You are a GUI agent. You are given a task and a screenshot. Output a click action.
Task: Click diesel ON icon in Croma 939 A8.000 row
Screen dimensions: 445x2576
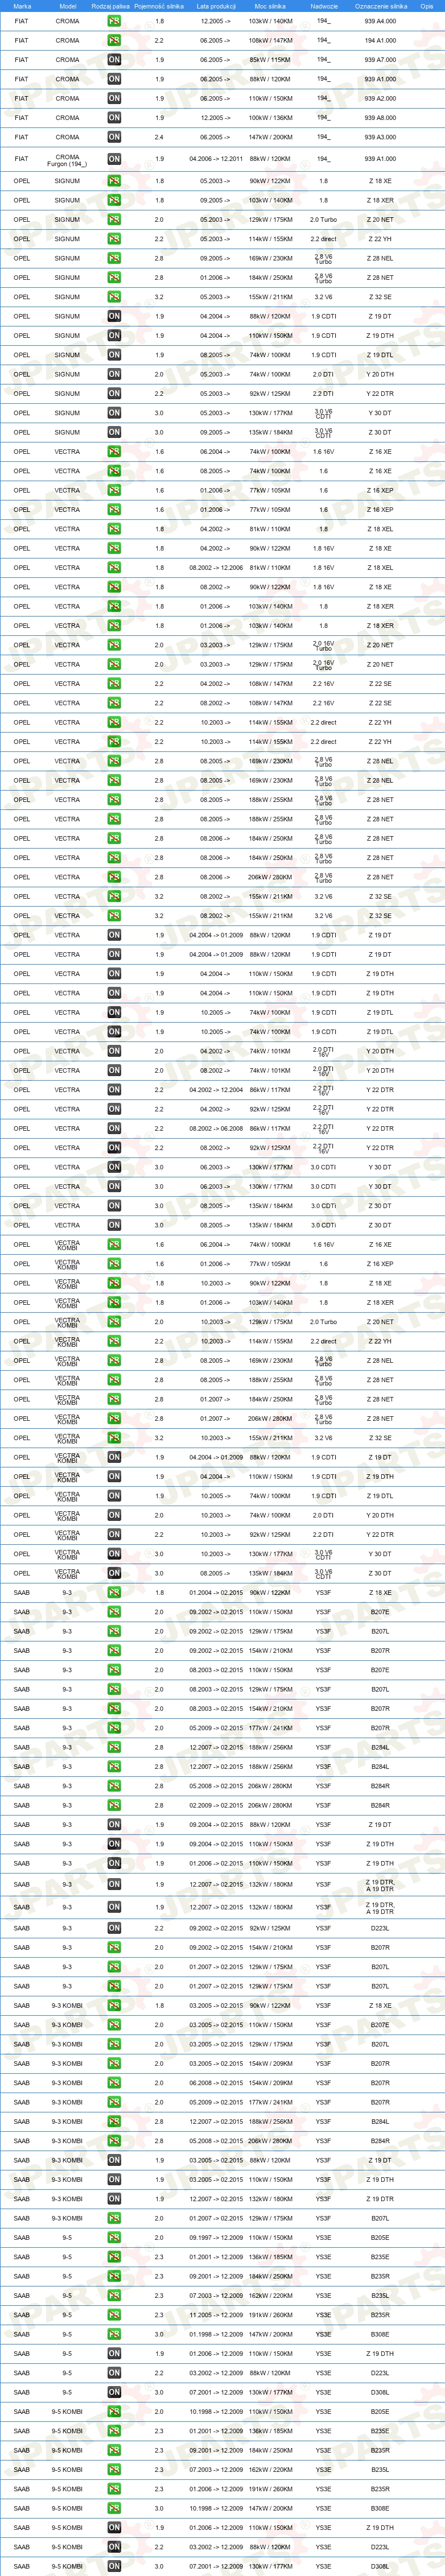(x=114, y=118)
